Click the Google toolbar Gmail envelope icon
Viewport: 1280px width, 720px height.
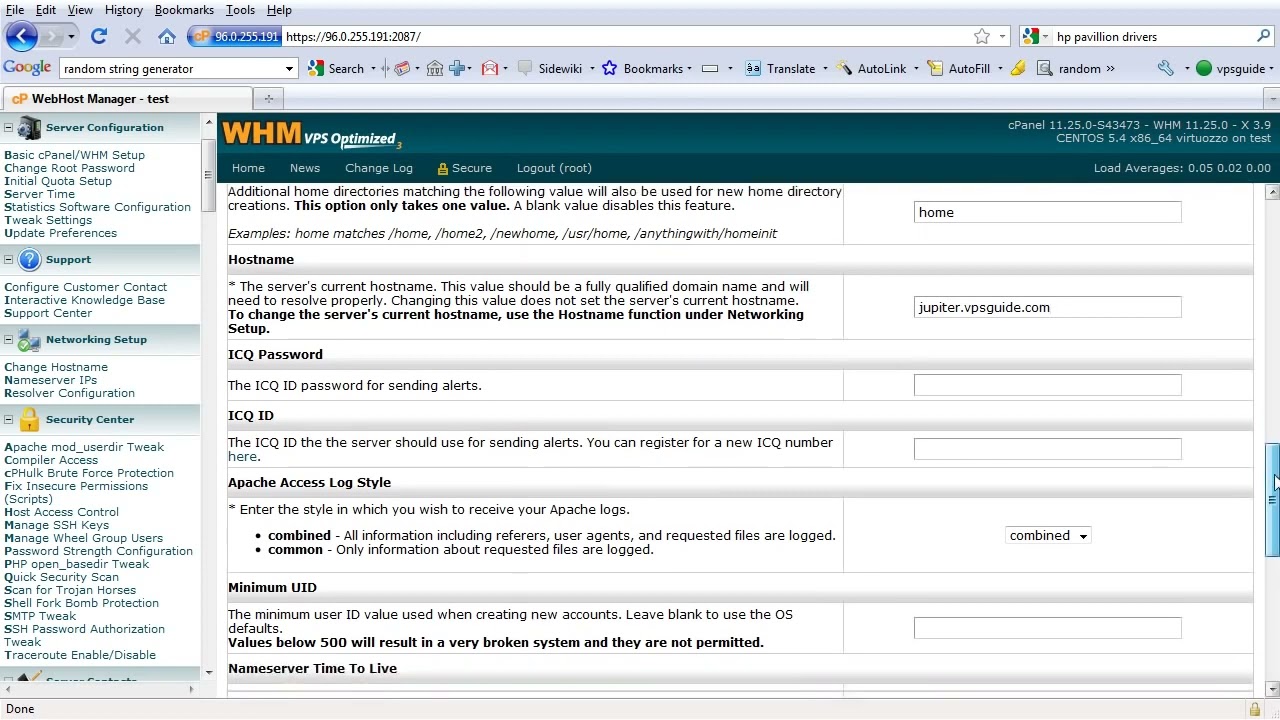coord(490,69)
